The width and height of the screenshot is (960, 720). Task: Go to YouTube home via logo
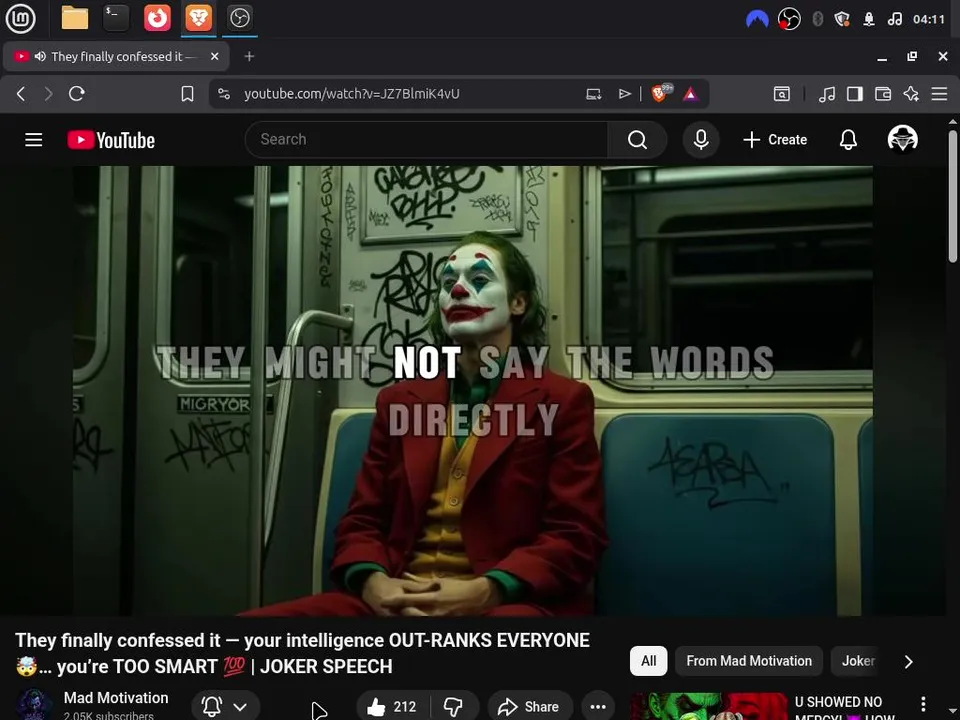[111, 140]
